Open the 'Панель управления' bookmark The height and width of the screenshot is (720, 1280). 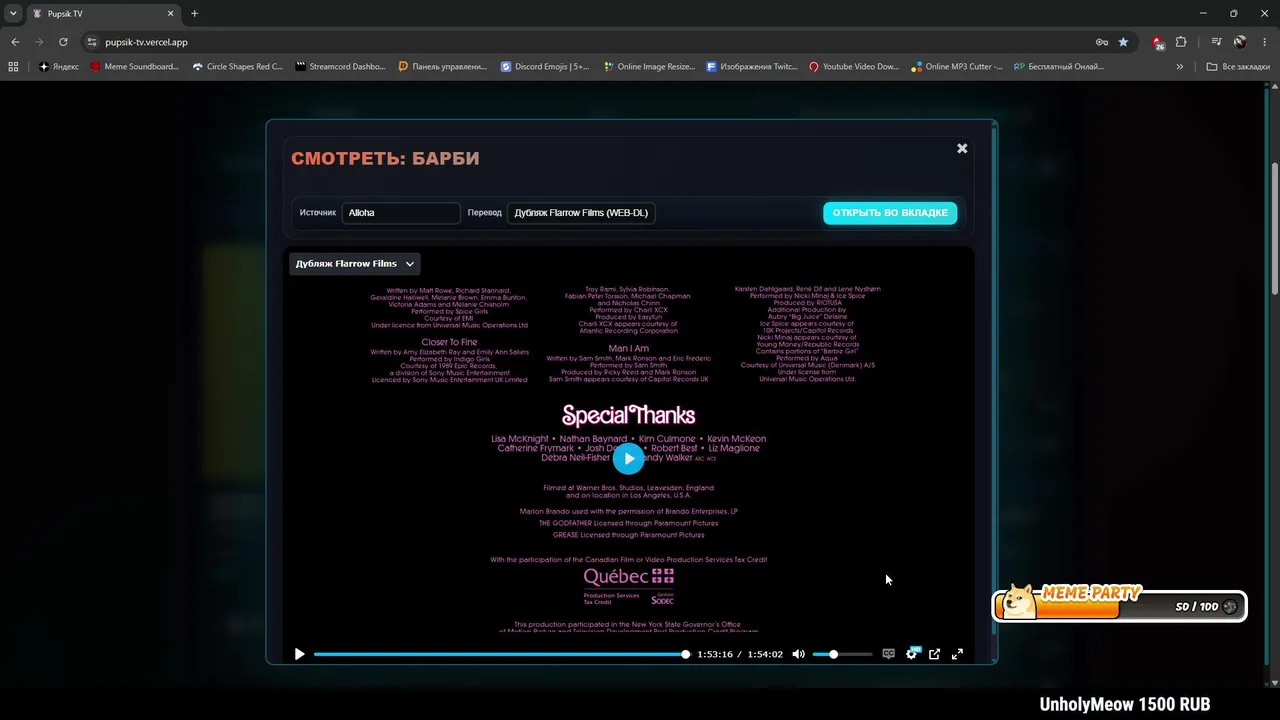(x=443, y=67)
